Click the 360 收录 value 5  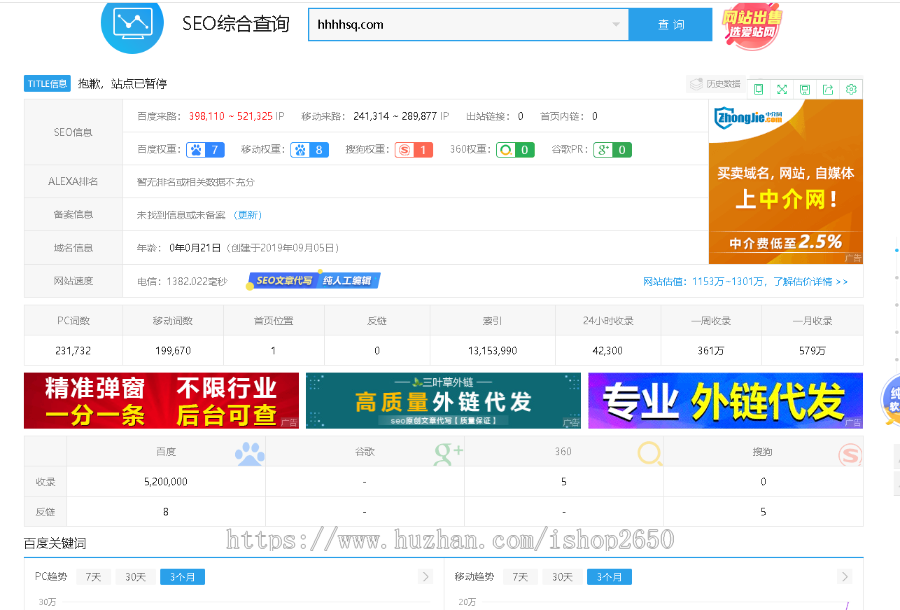(x=564, y=482)
